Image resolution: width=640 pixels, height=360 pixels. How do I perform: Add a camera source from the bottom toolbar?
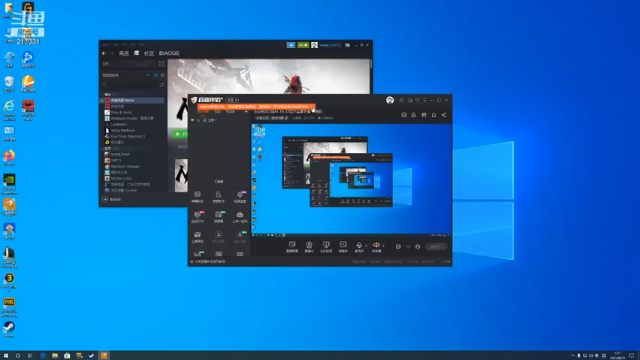pos(309,247)
